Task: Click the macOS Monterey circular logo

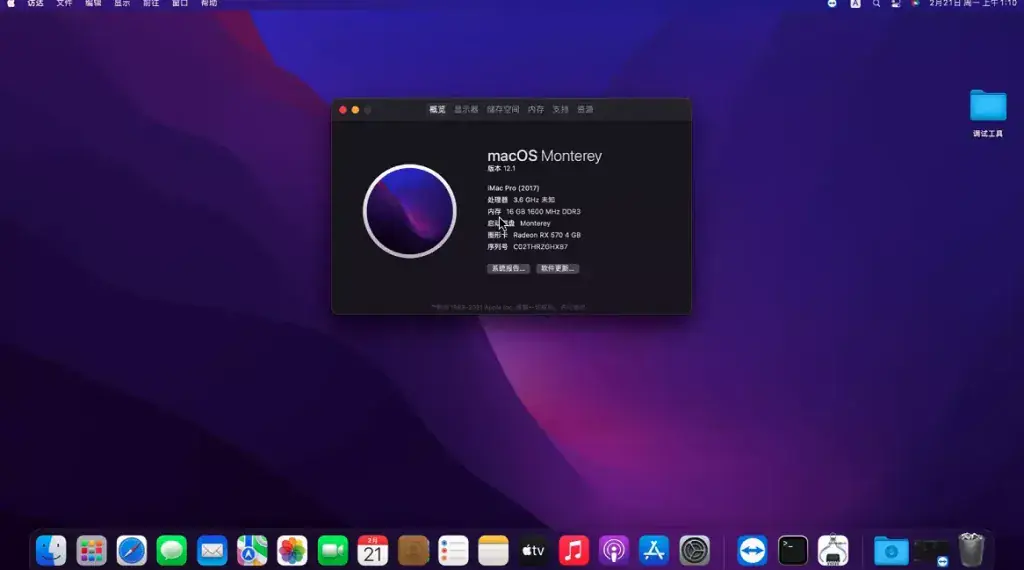Action: tap(409, 211)
